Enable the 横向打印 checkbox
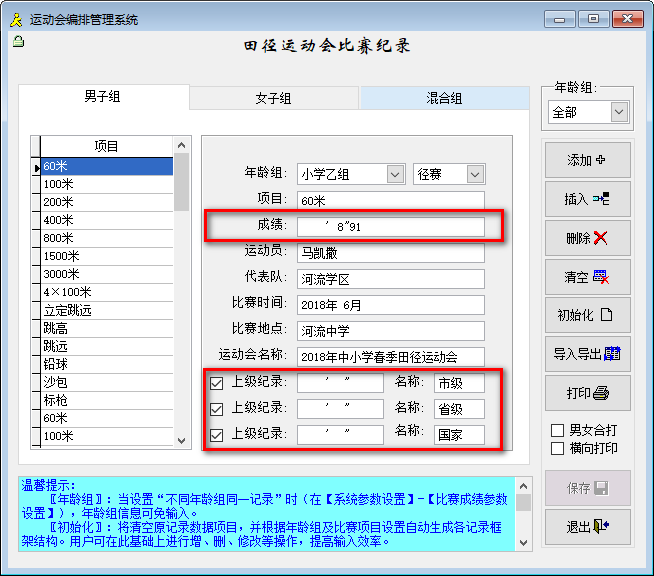 point(558,448)
